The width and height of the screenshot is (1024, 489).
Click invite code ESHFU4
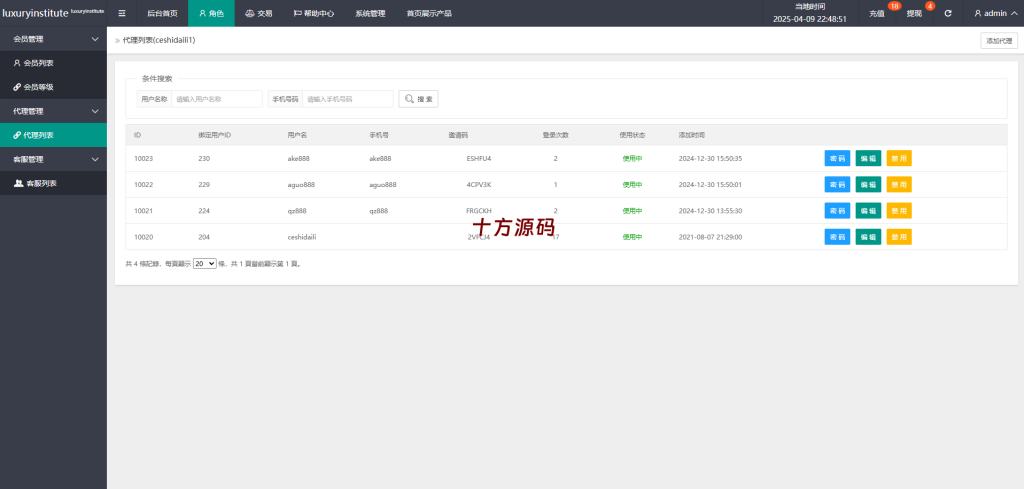(479, 159)
